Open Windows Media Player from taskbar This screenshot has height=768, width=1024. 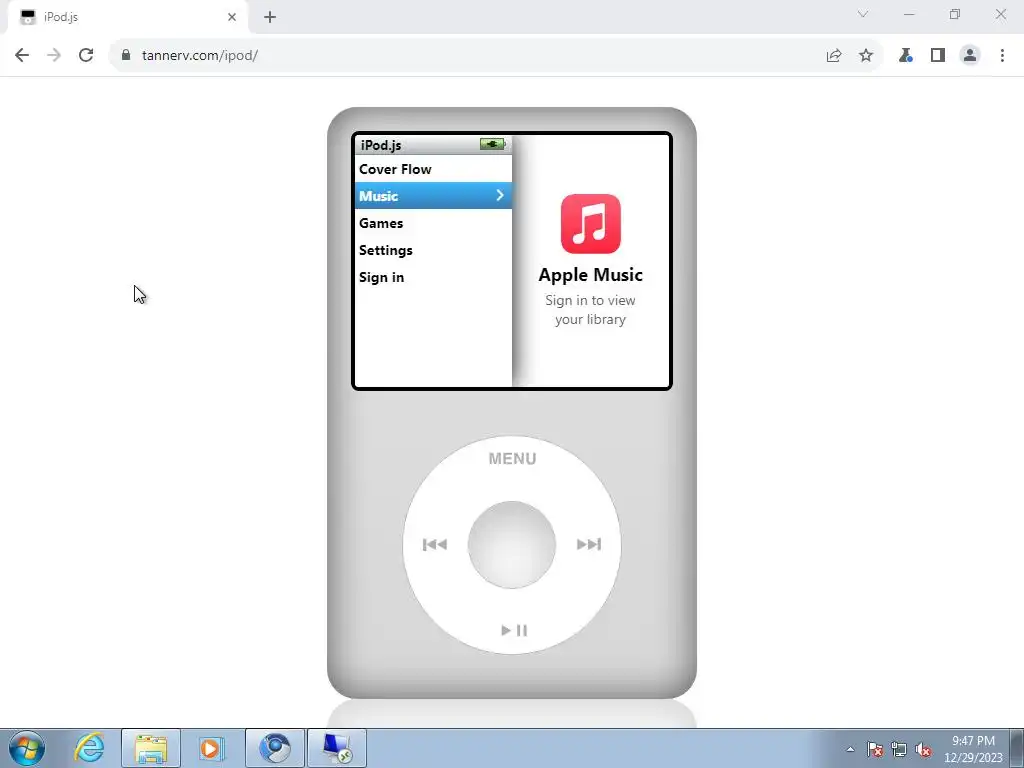pos(210,748)
